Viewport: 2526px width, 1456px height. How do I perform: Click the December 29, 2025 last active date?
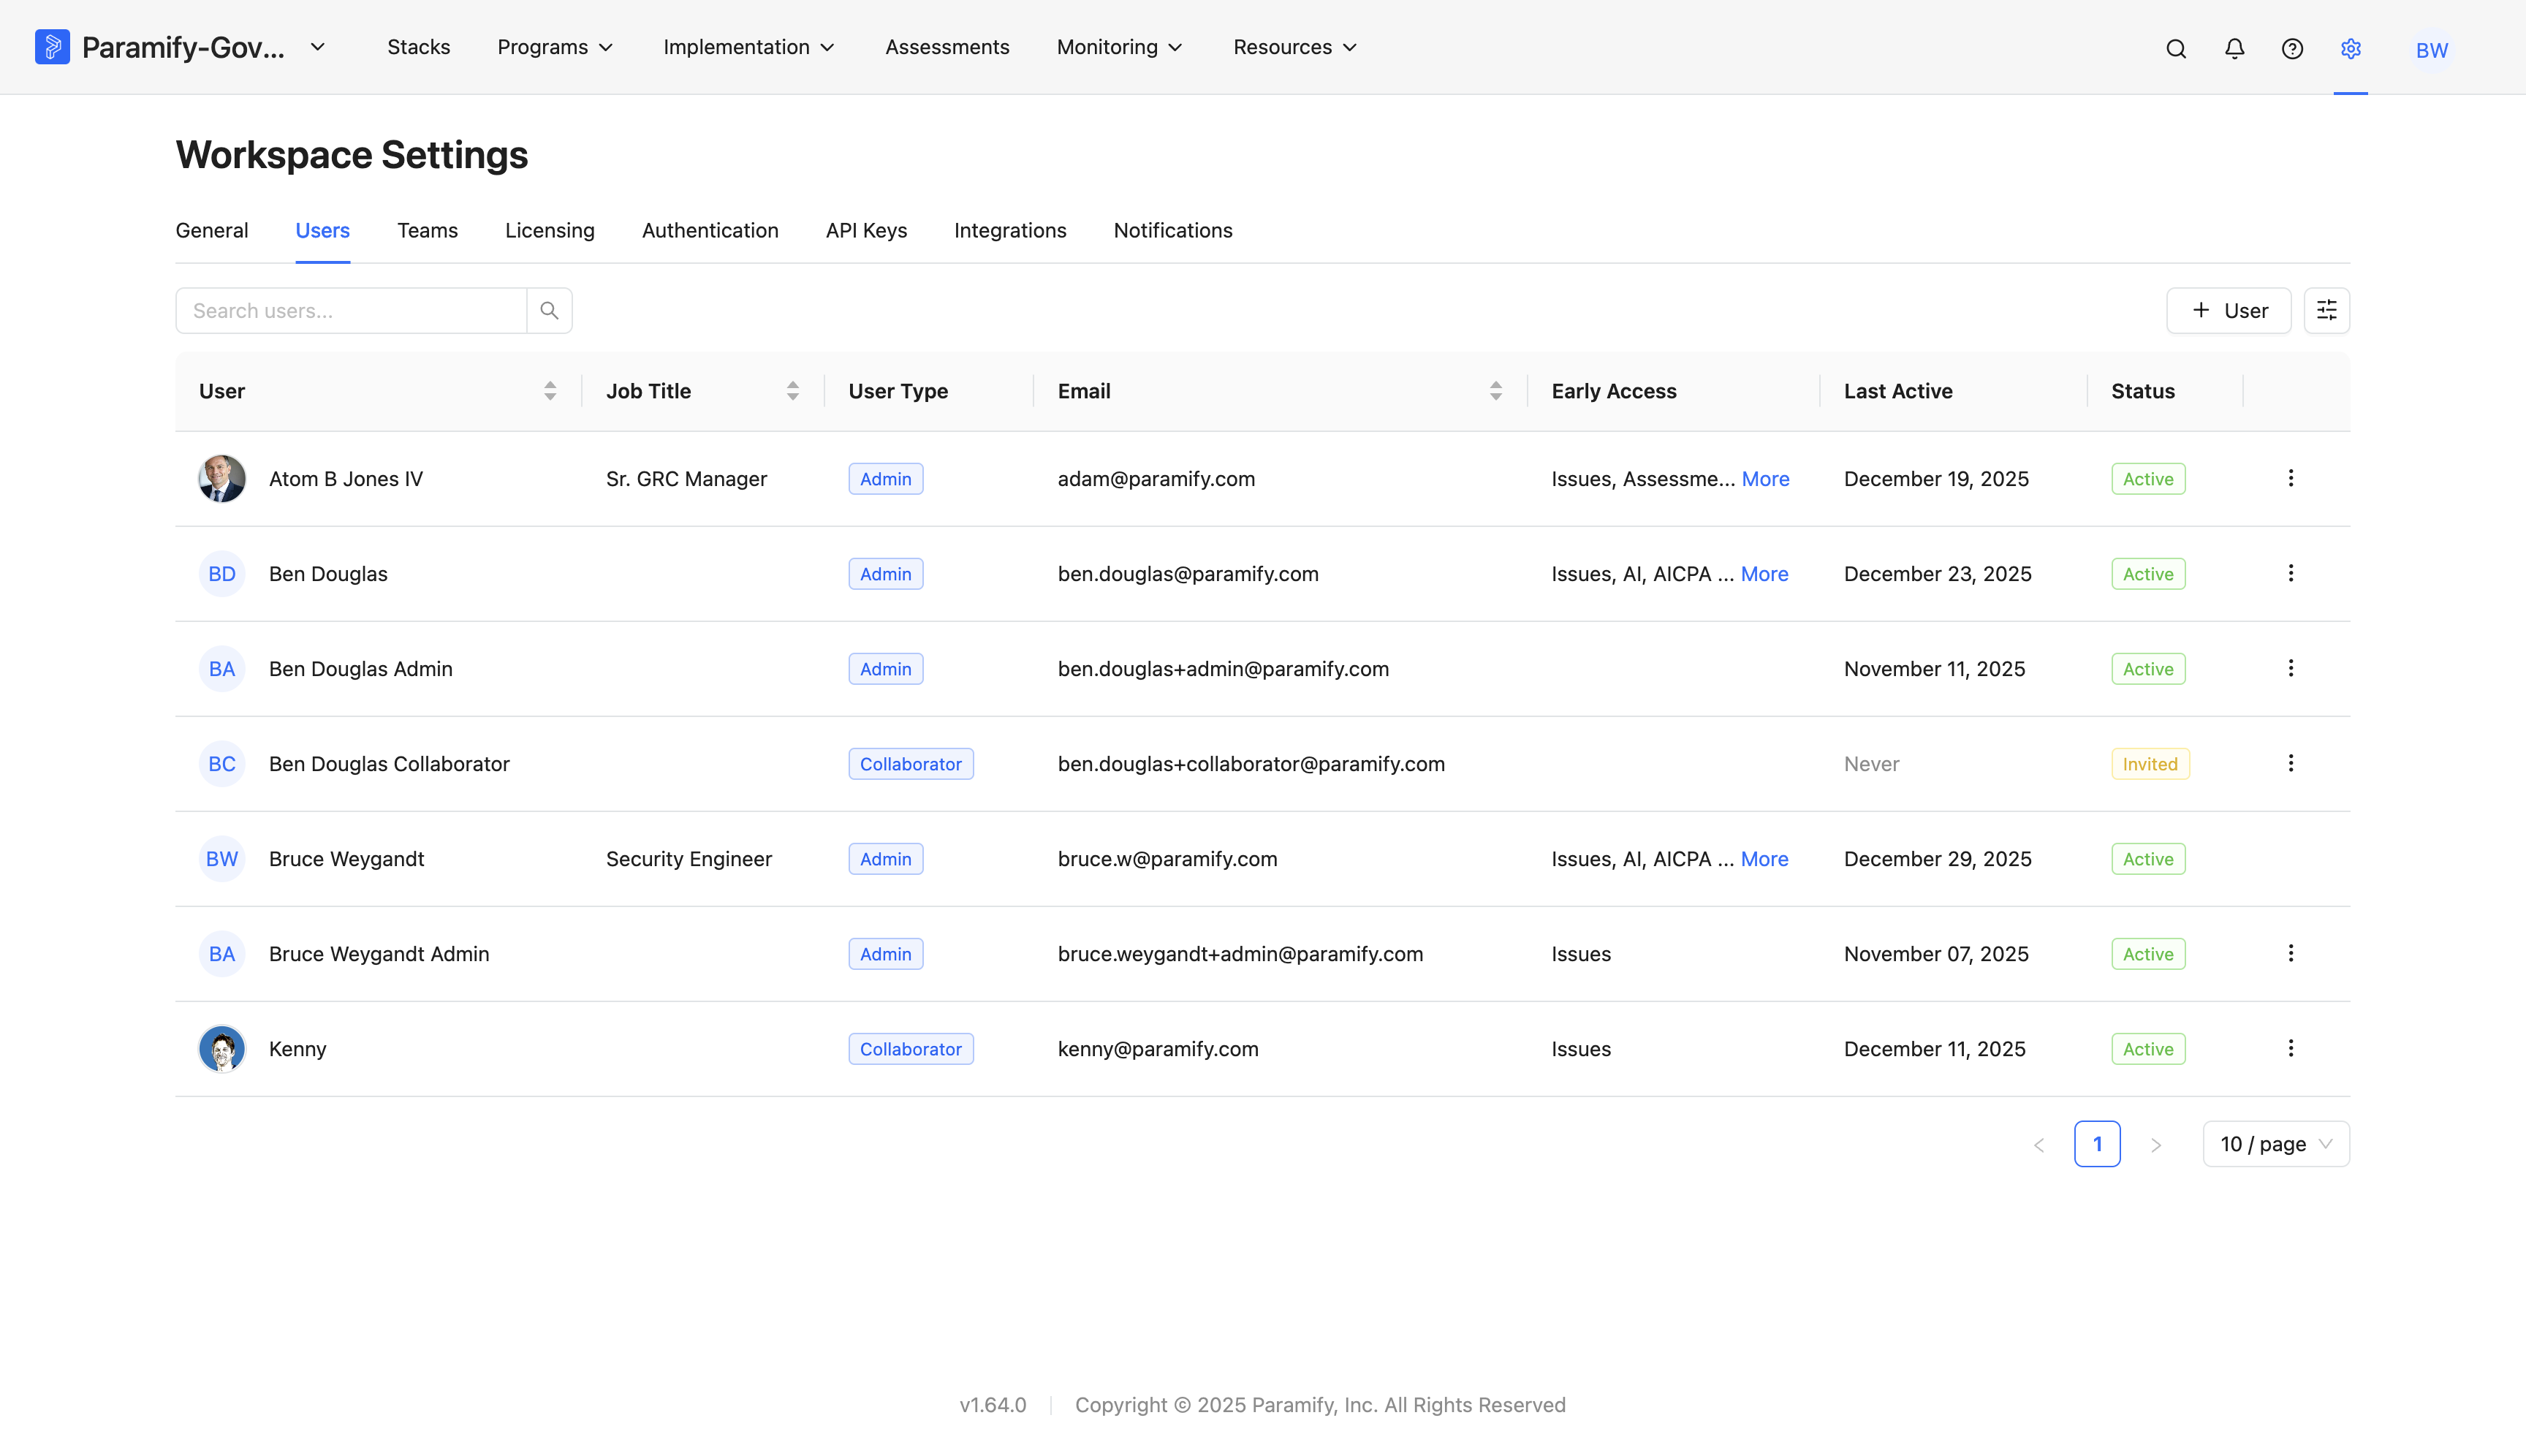1937,859
